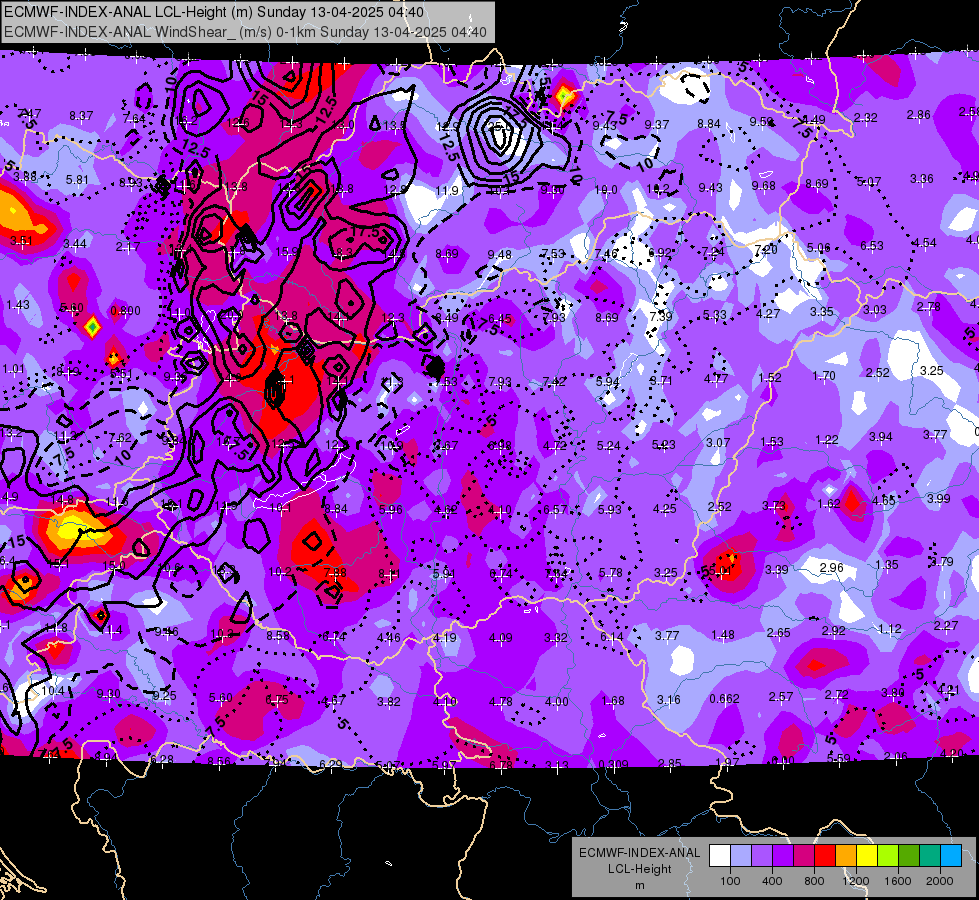The image size is (979, 900).
Task: Click the map value 3.39
Action: coord(776,569)
